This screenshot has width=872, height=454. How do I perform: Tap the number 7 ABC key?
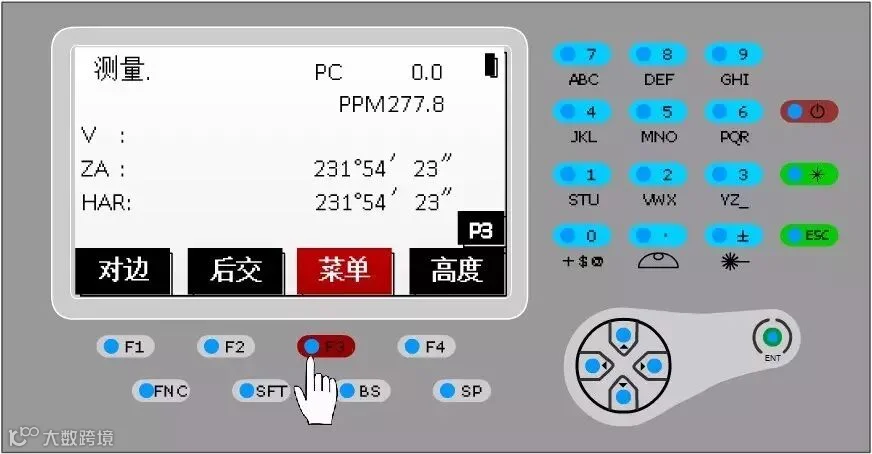tap(582, 54)
